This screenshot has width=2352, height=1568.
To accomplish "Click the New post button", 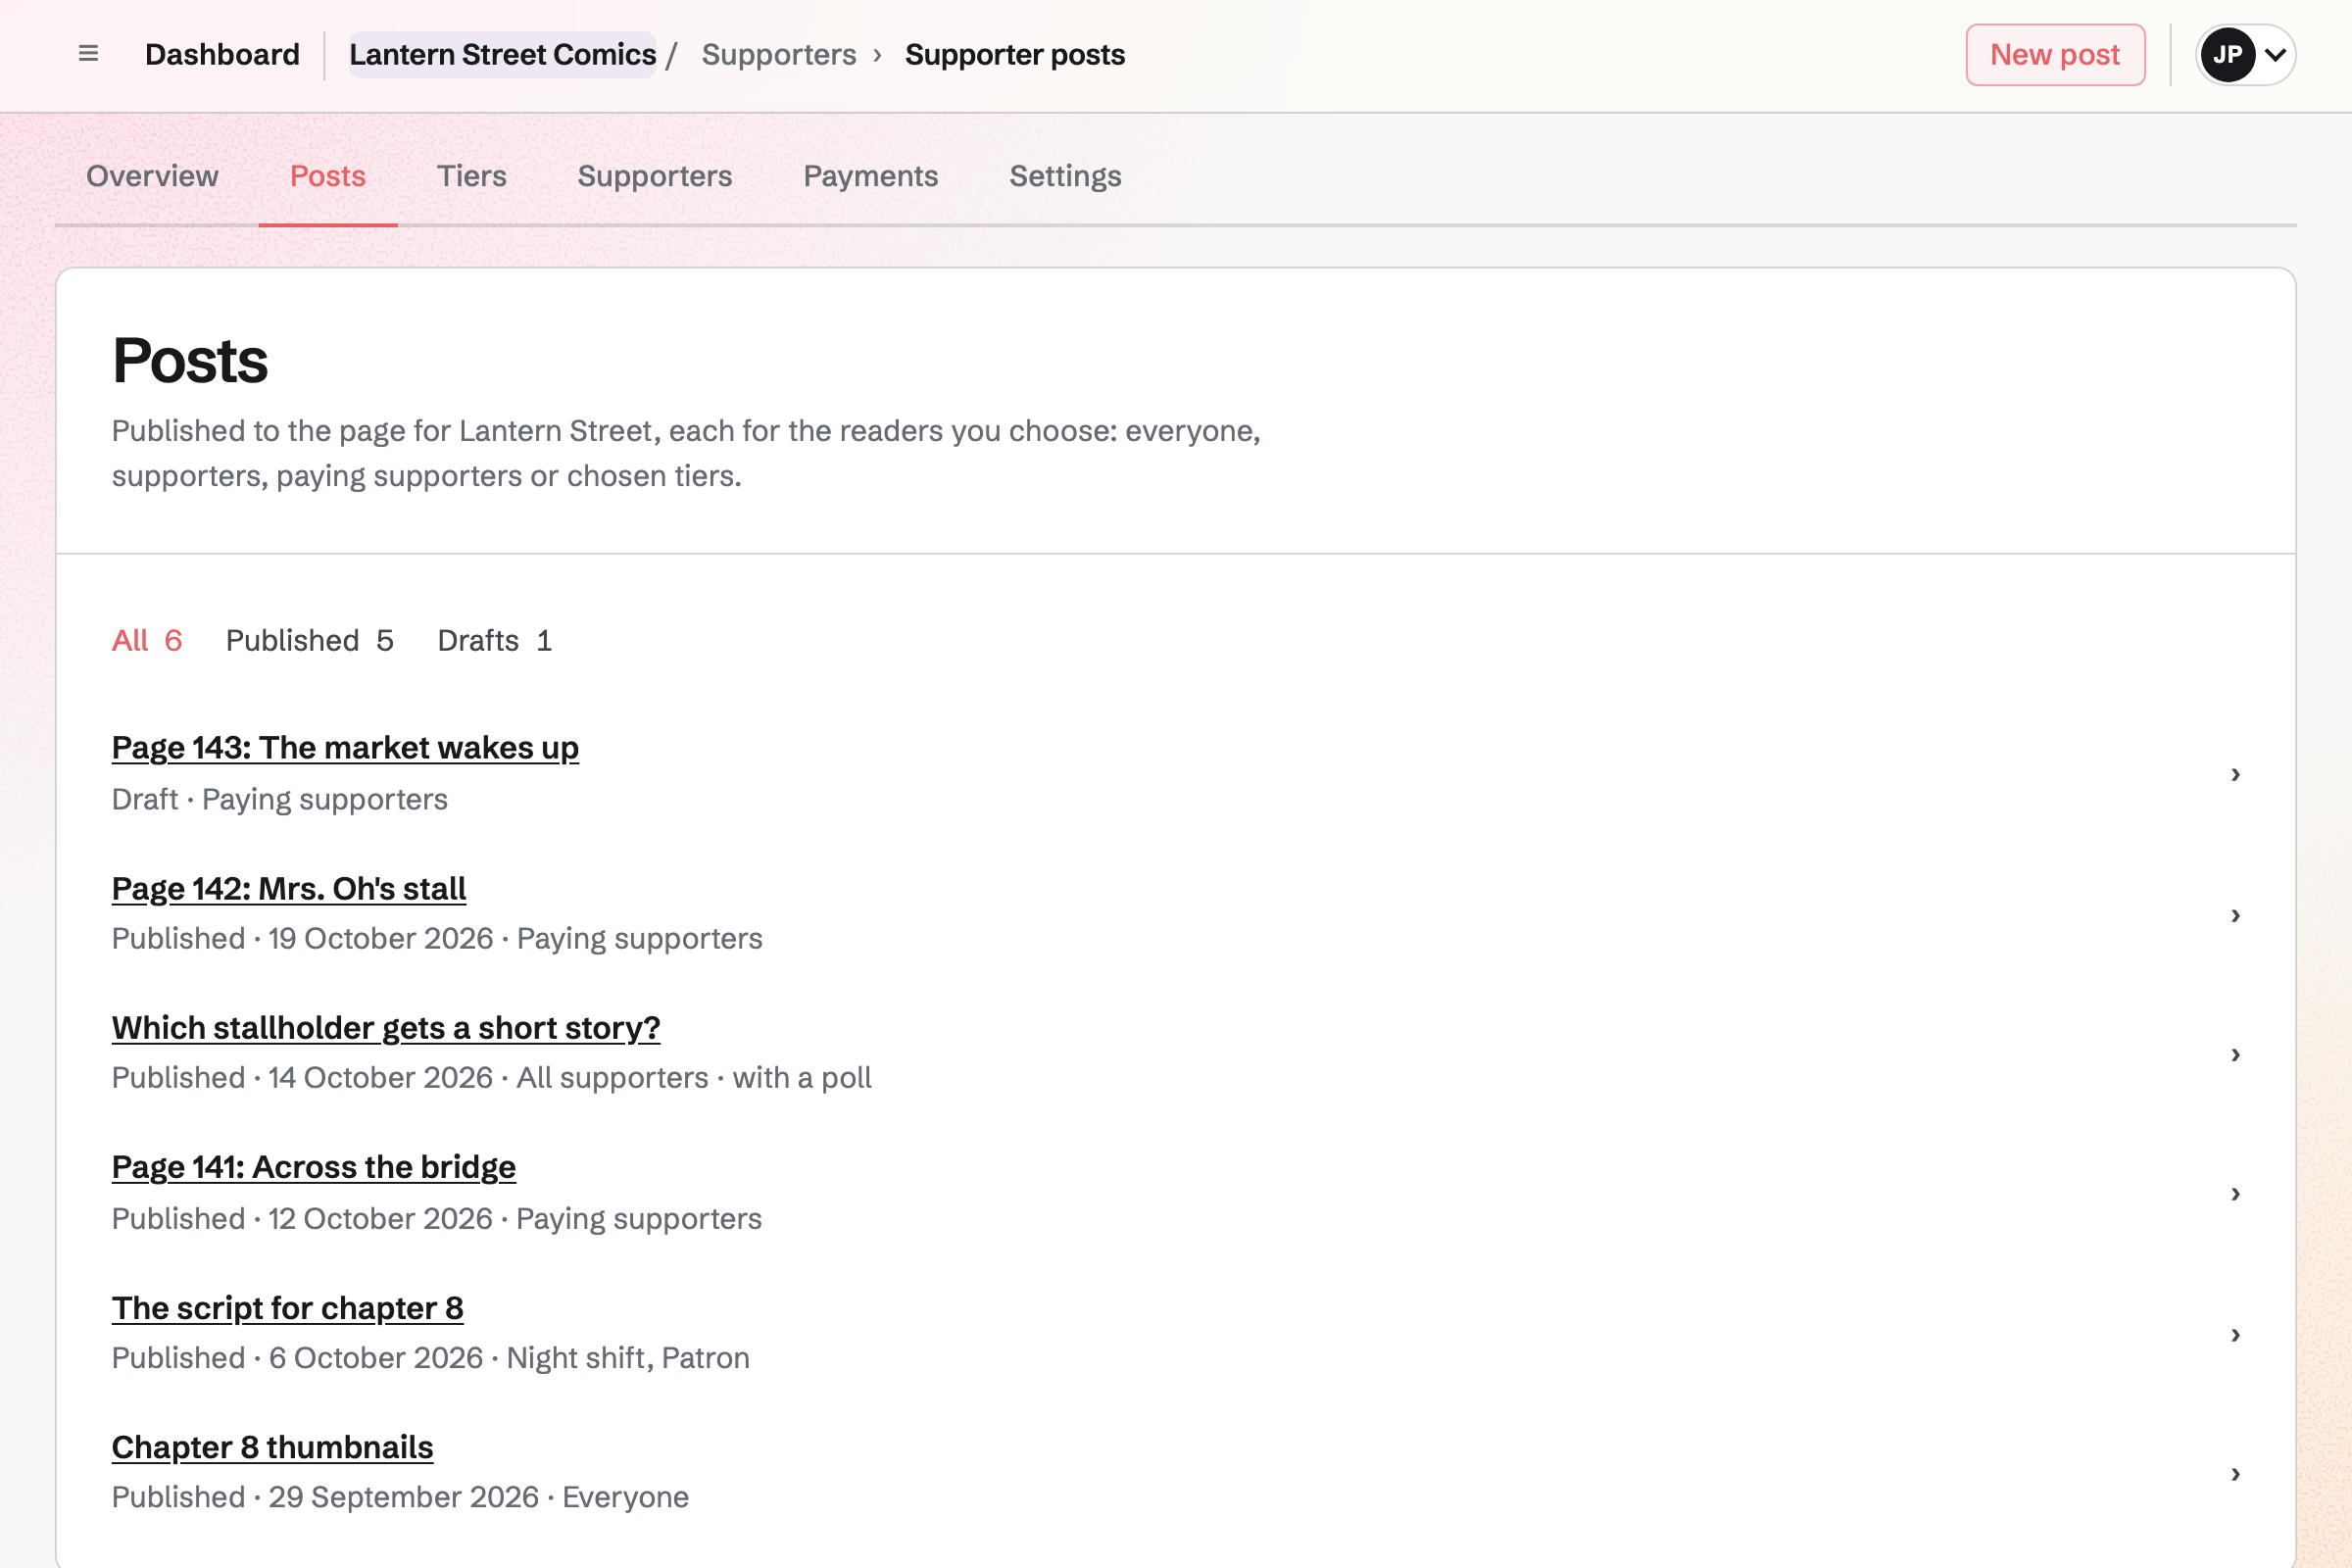I will click(2055, 55).
